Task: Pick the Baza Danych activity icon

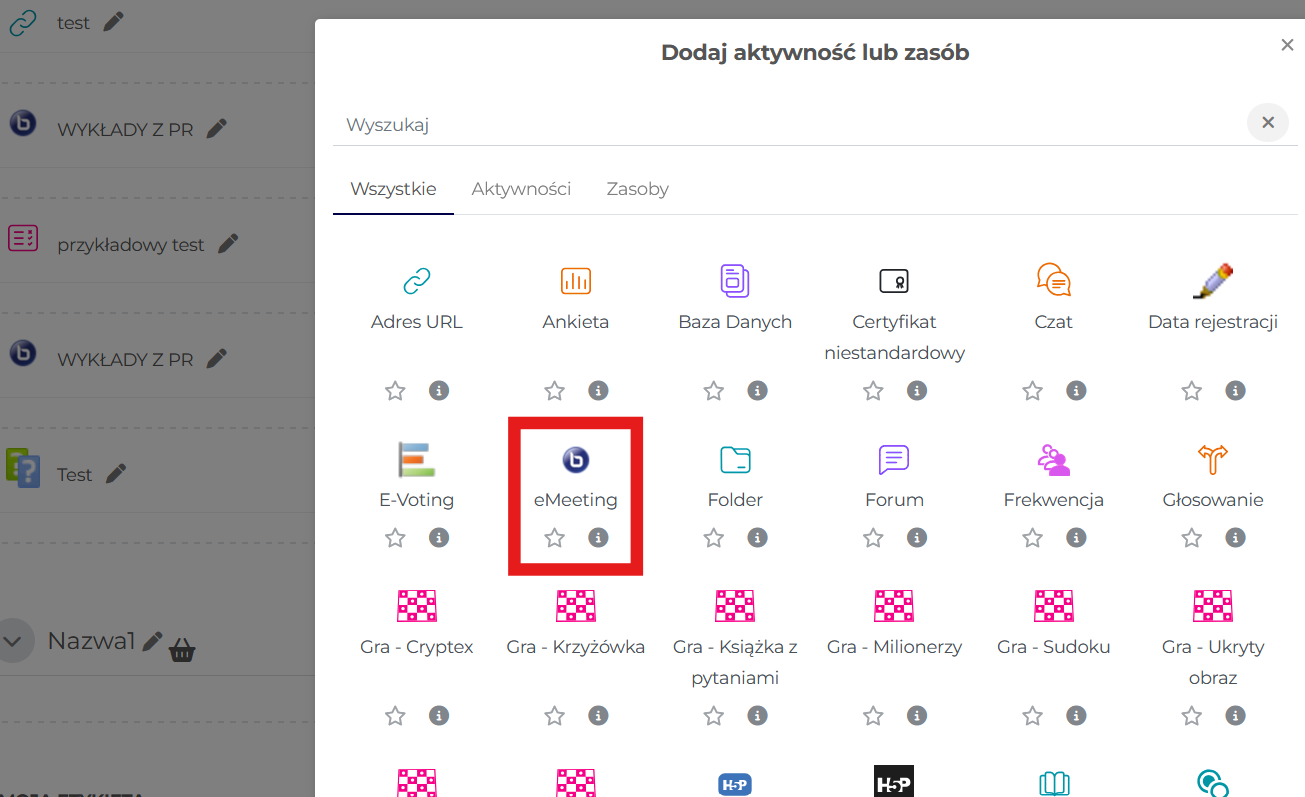Action: point(735,281)
